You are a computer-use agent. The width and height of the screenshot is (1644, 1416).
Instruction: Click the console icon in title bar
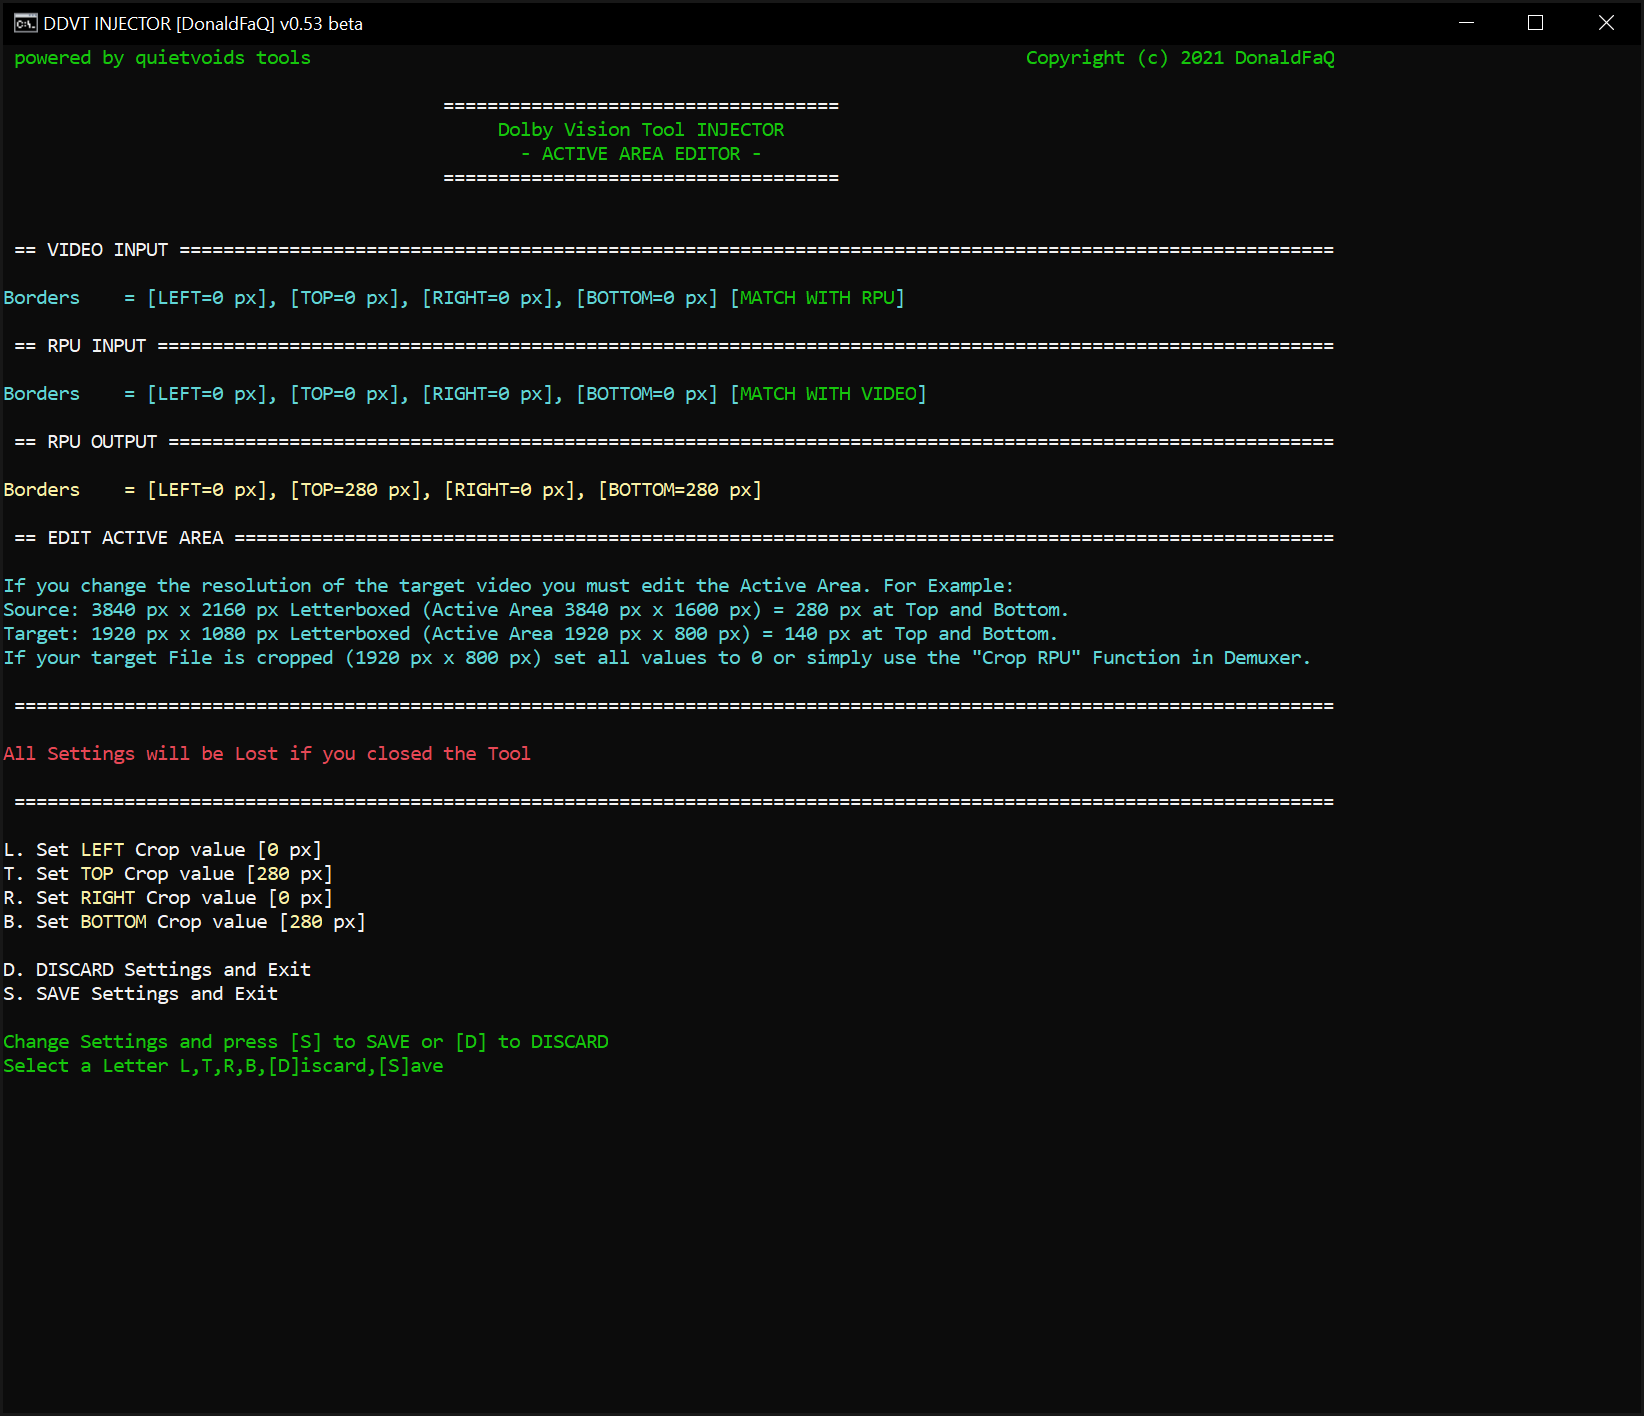pyautogui.click(x=25, y=23)
